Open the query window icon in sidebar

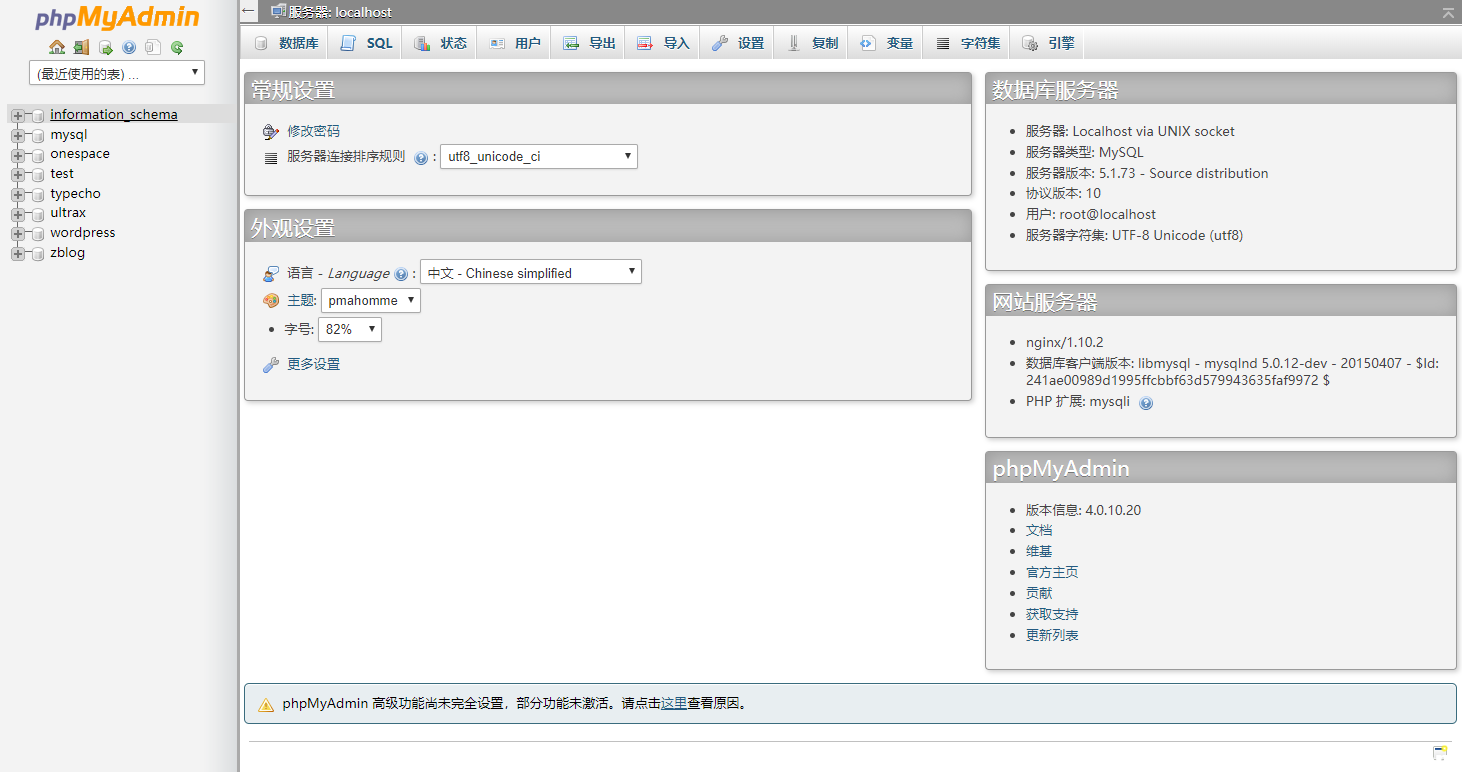pos(105,47)
